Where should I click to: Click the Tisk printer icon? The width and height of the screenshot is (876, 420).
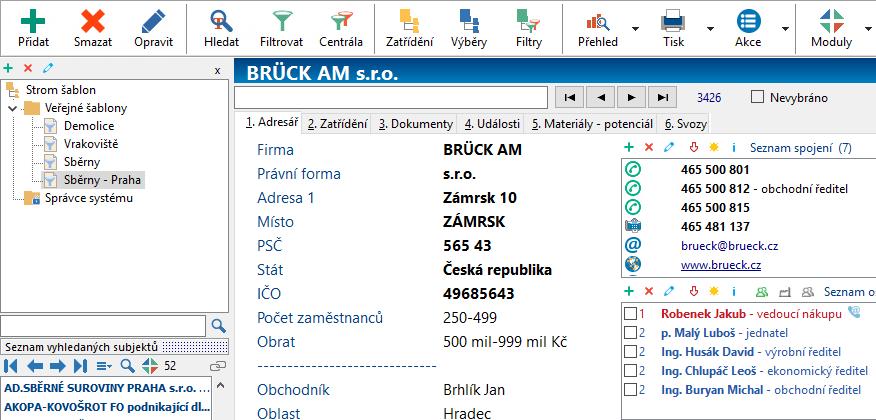pyautogui.click(x=673, y=22)
